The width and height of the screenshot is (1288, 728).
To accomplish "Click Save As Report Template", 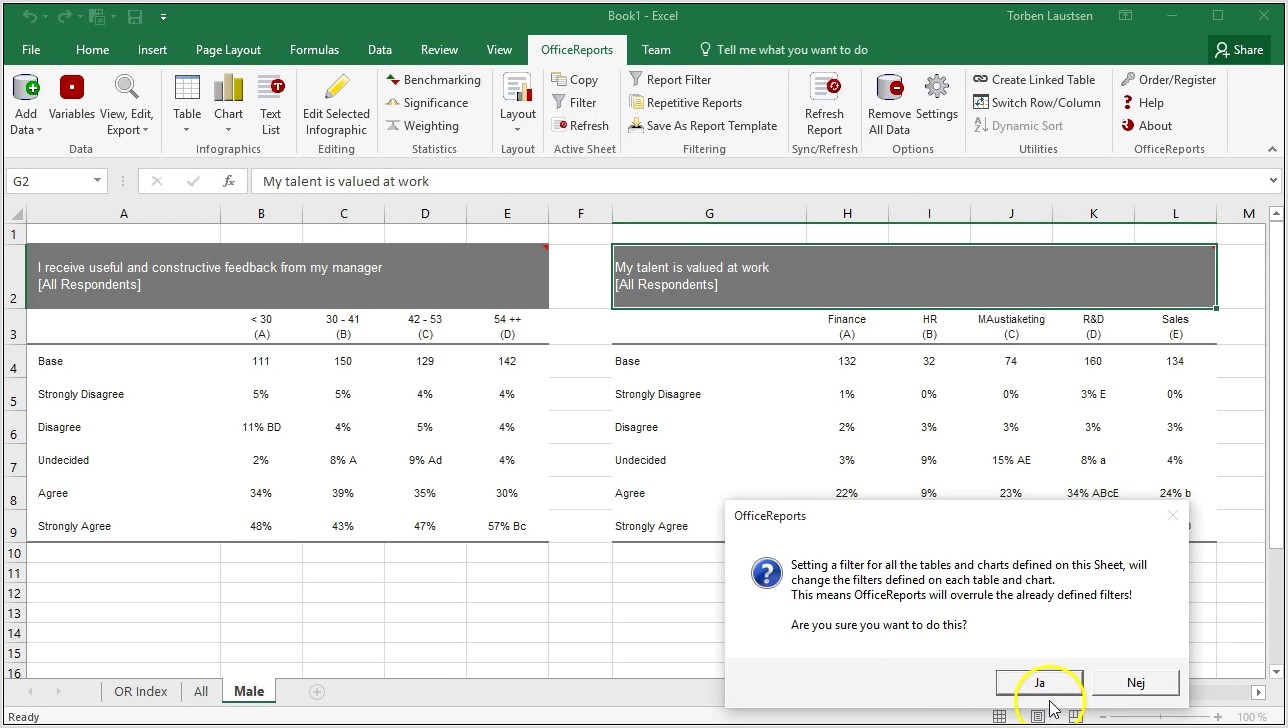I will coord(703,126).
